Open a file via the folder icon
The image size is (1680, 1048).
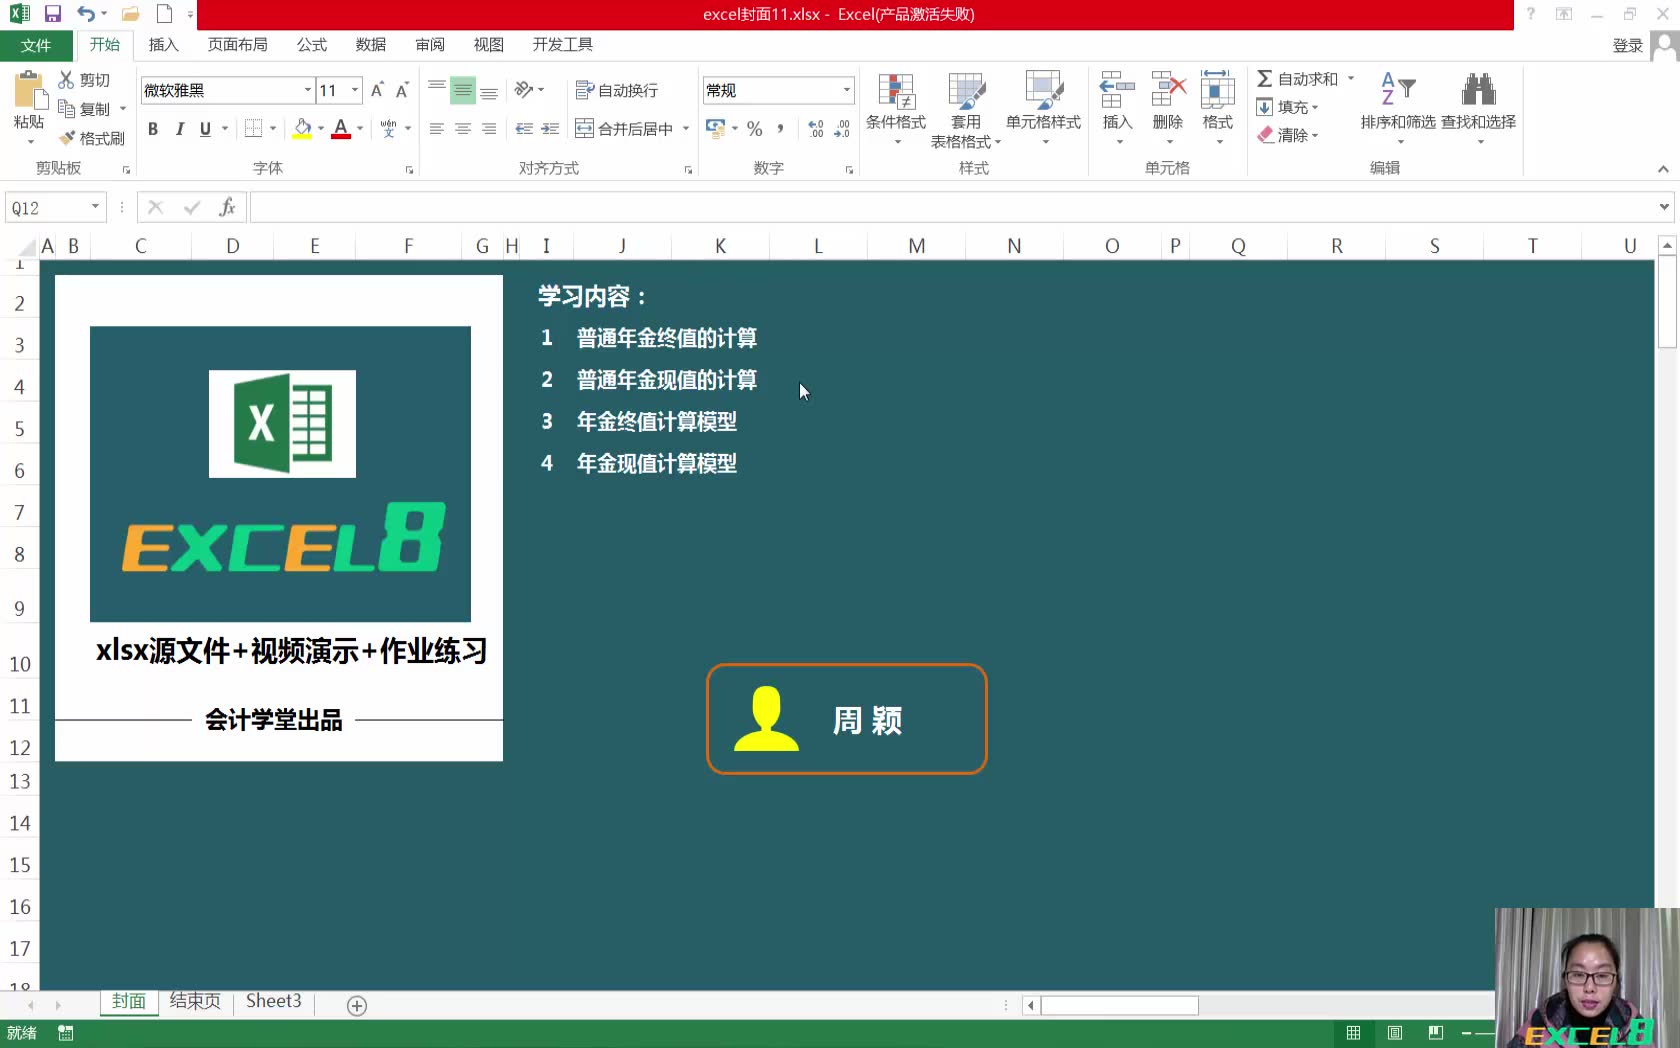click(130, 14)
